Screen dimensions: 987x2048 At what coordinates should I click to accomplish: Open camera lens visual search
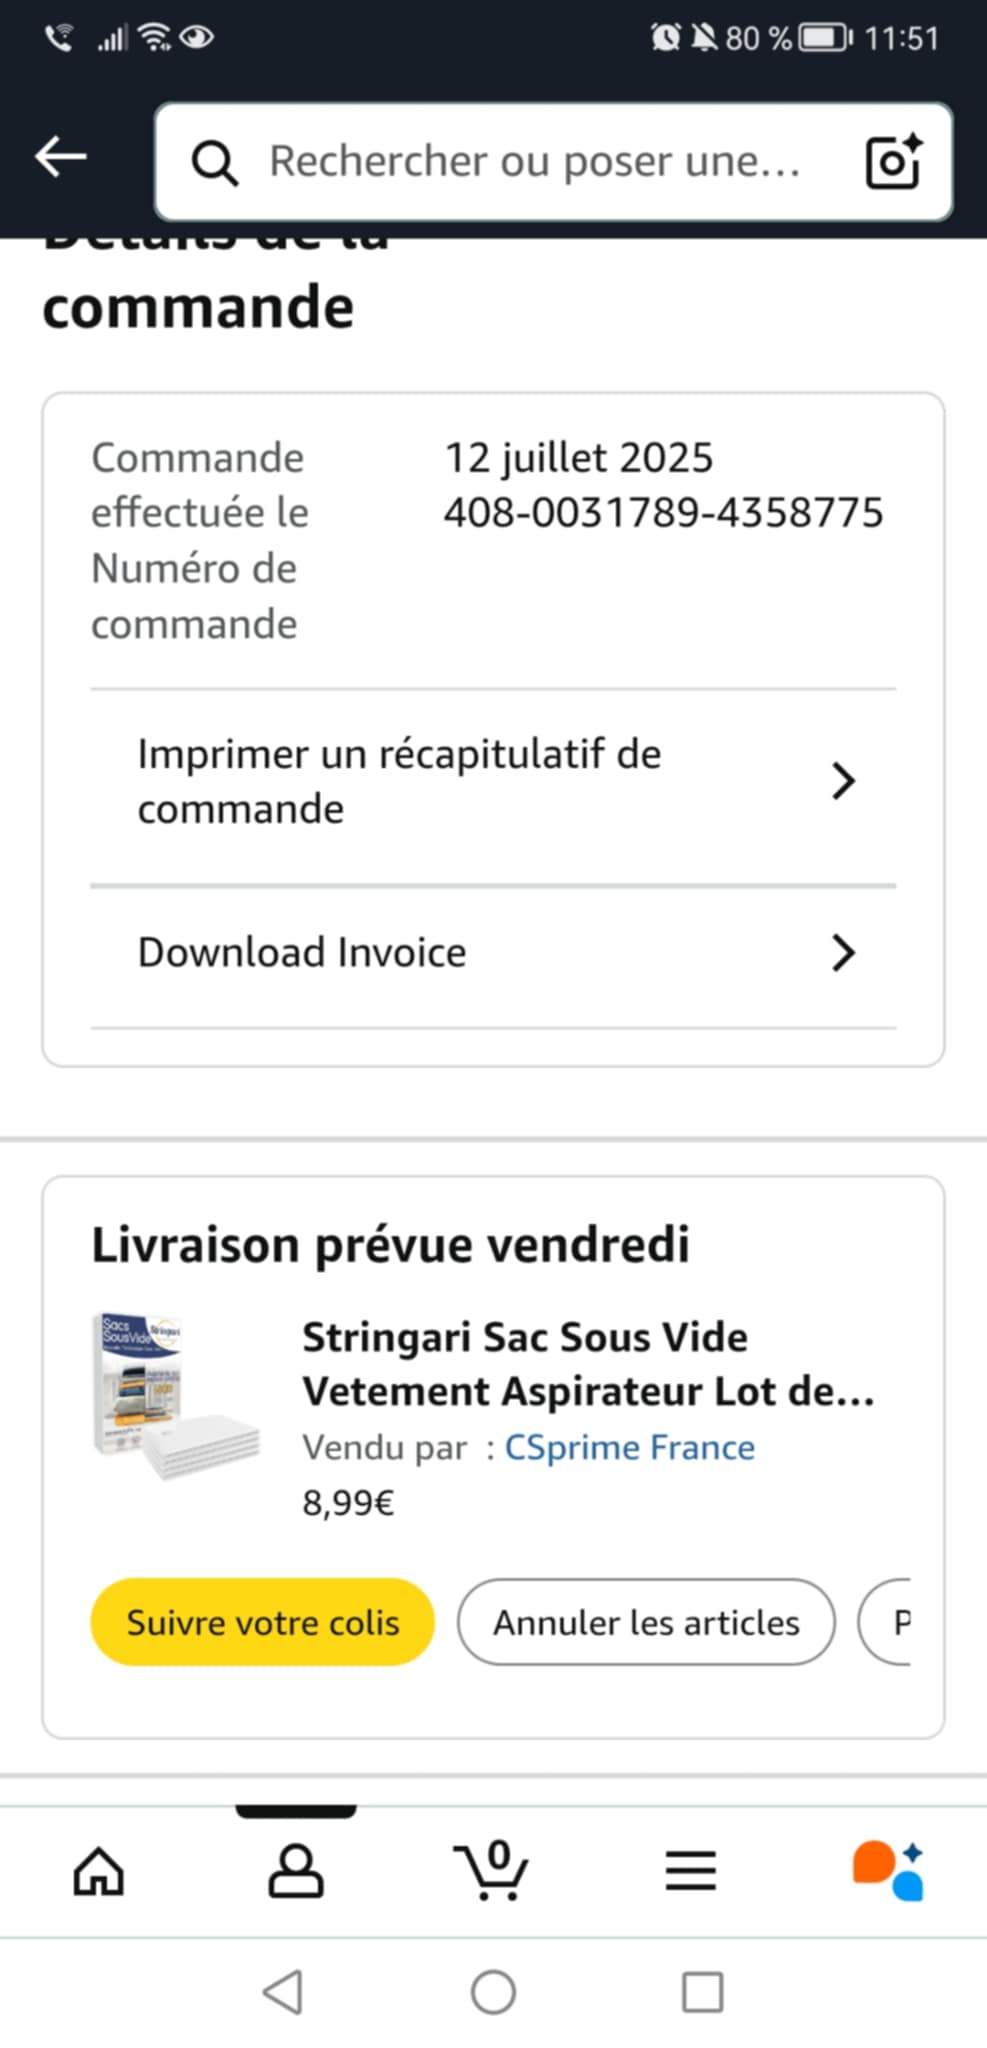tap(892, 161)
